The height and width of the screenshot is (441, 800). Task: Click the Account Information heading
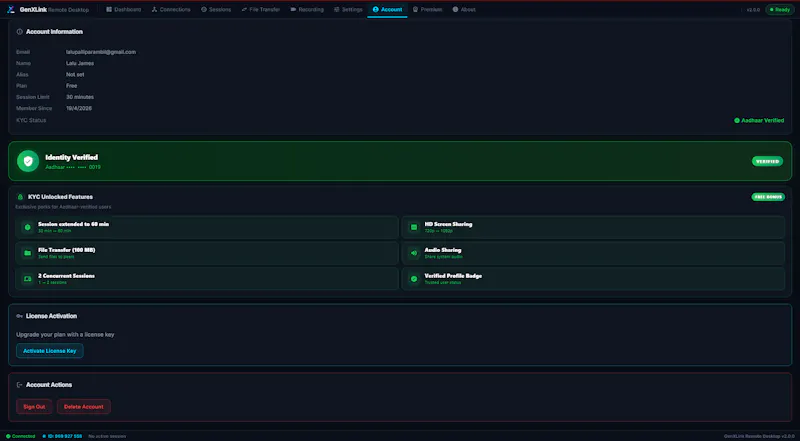click(54, 32)
